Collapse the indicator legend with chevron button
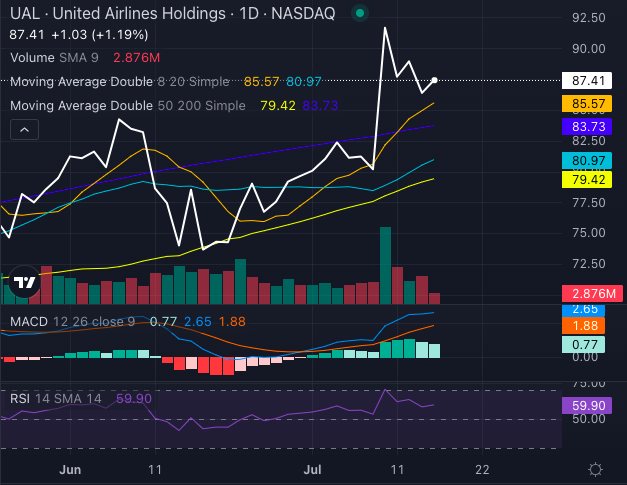Screen dimensions: 627x485 click(24, 130)
